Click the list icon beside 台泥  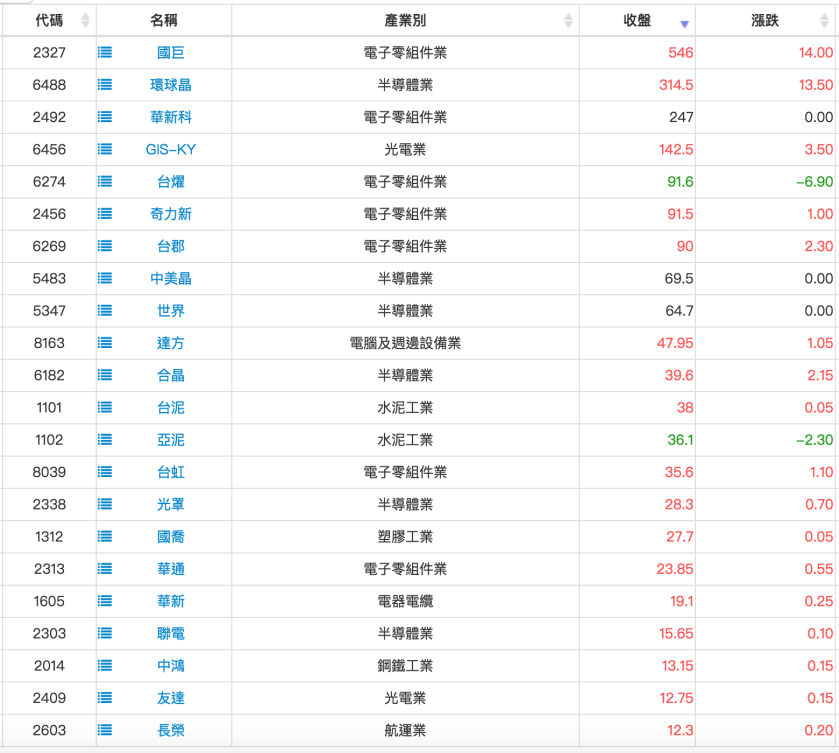[105, 407]
